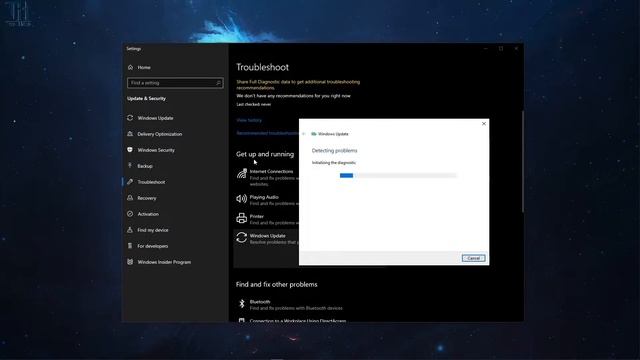This screenshot has height=360, width=640.
Task: Click the Settings page vertical scrollbar
Action: coord(522,161)
